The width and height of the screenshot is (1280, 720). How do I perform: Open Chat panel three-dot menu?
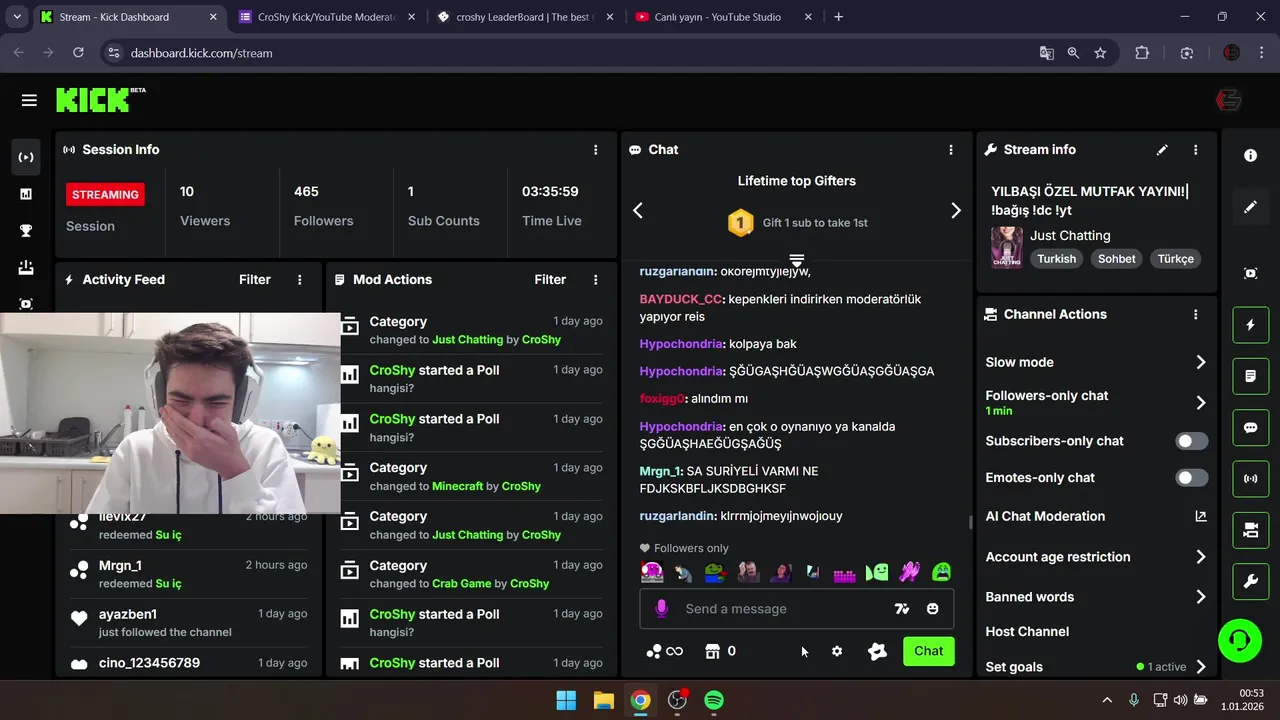(x=951, y=150)
